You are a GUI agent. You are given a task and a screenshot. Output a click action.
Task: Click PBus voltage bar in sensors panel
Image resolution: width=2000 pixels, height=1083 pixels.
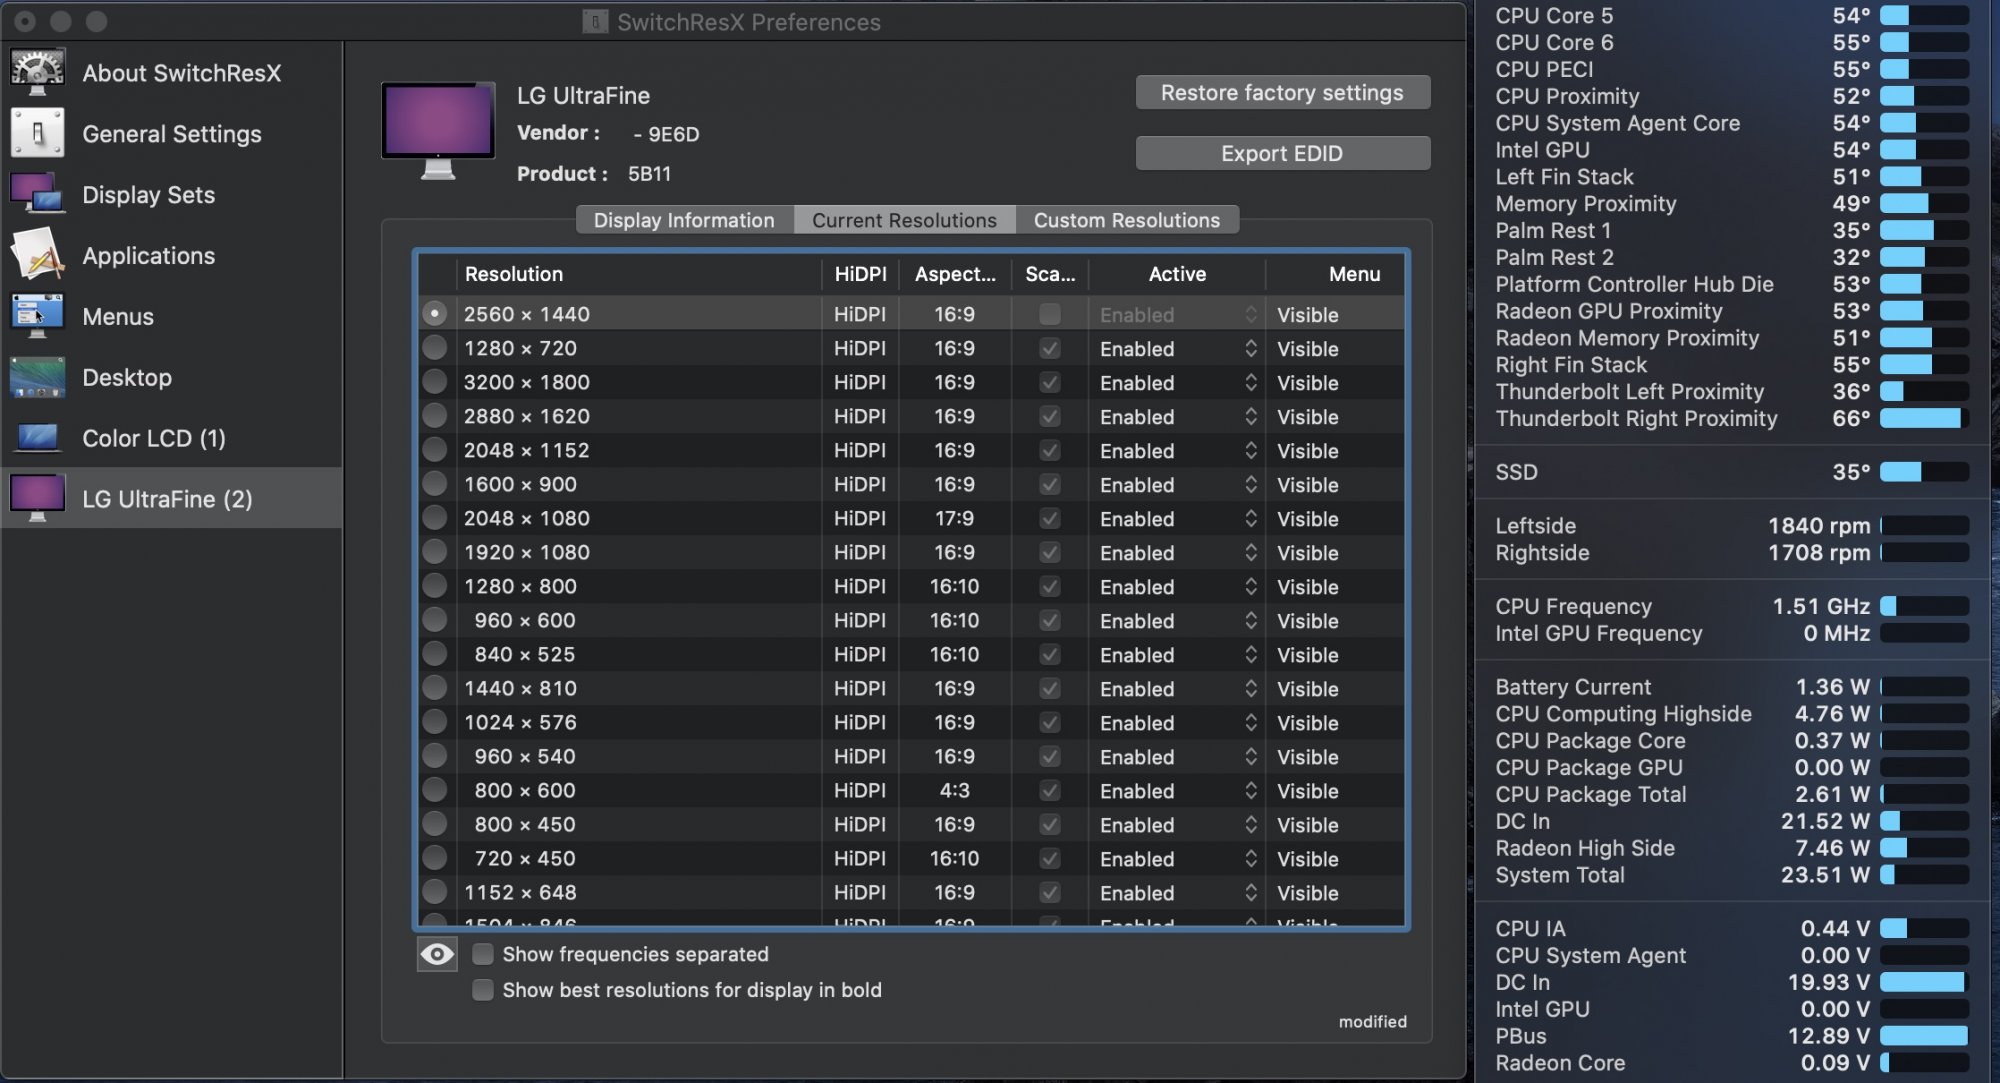tap(1924, 1036)
